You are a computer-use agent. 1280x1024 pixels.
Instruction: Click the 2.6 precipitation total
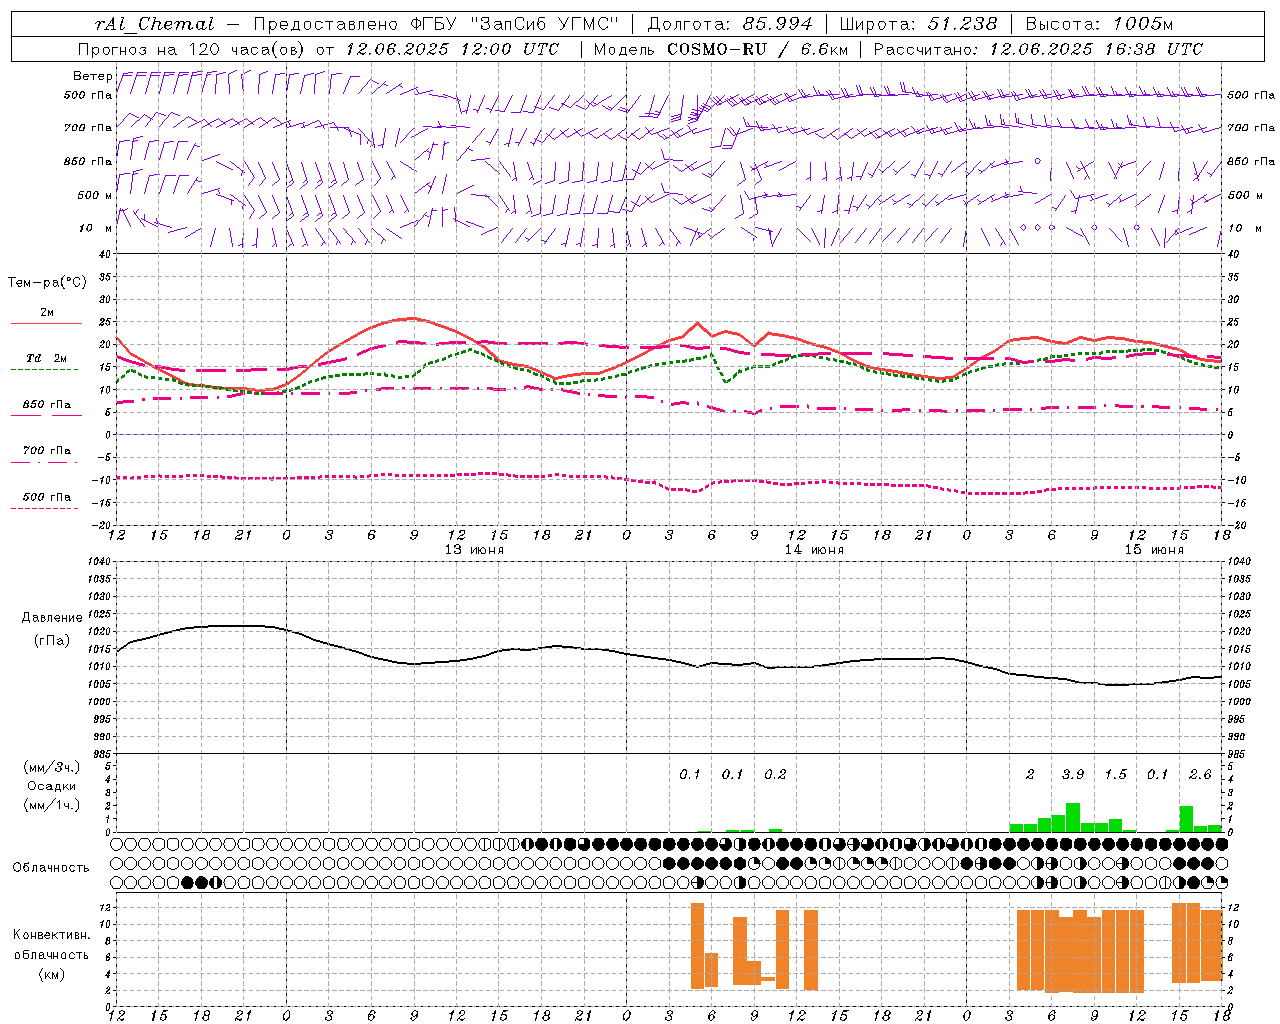1200,774
